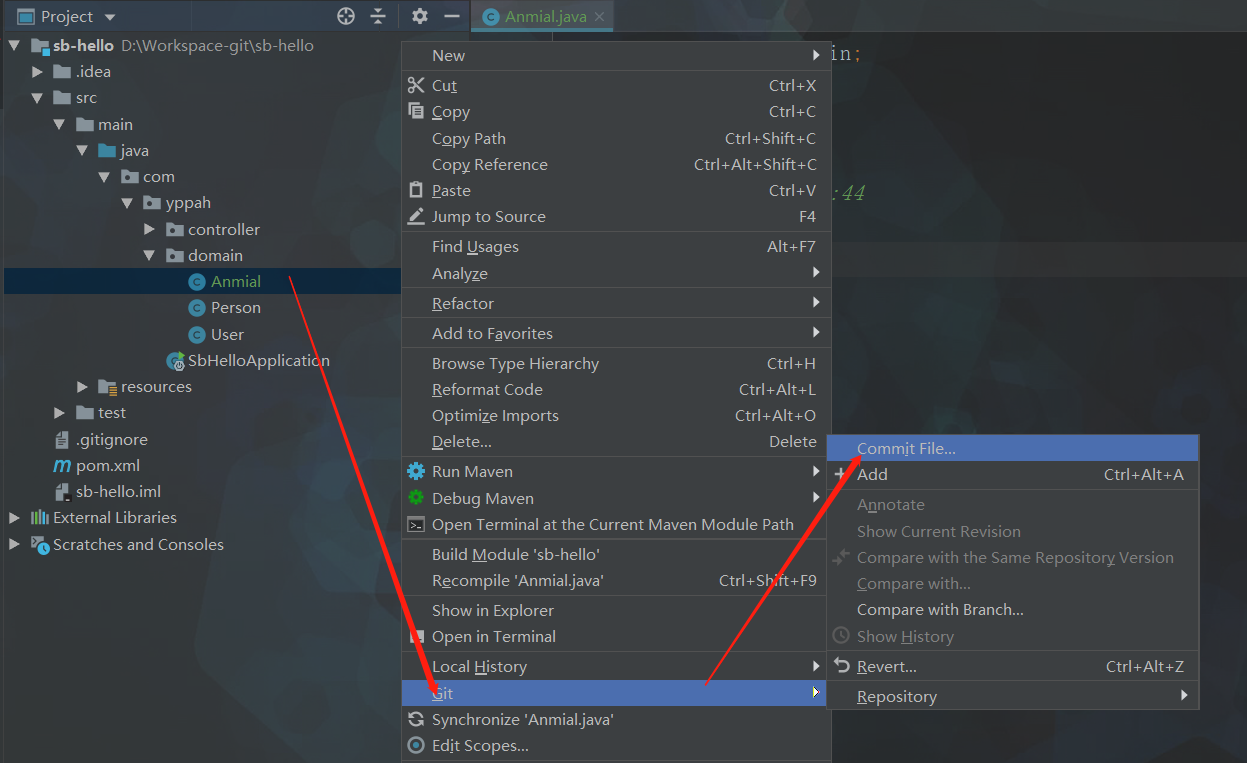
Task: Open the Project view dropdown
Action: tap(110, 17)
